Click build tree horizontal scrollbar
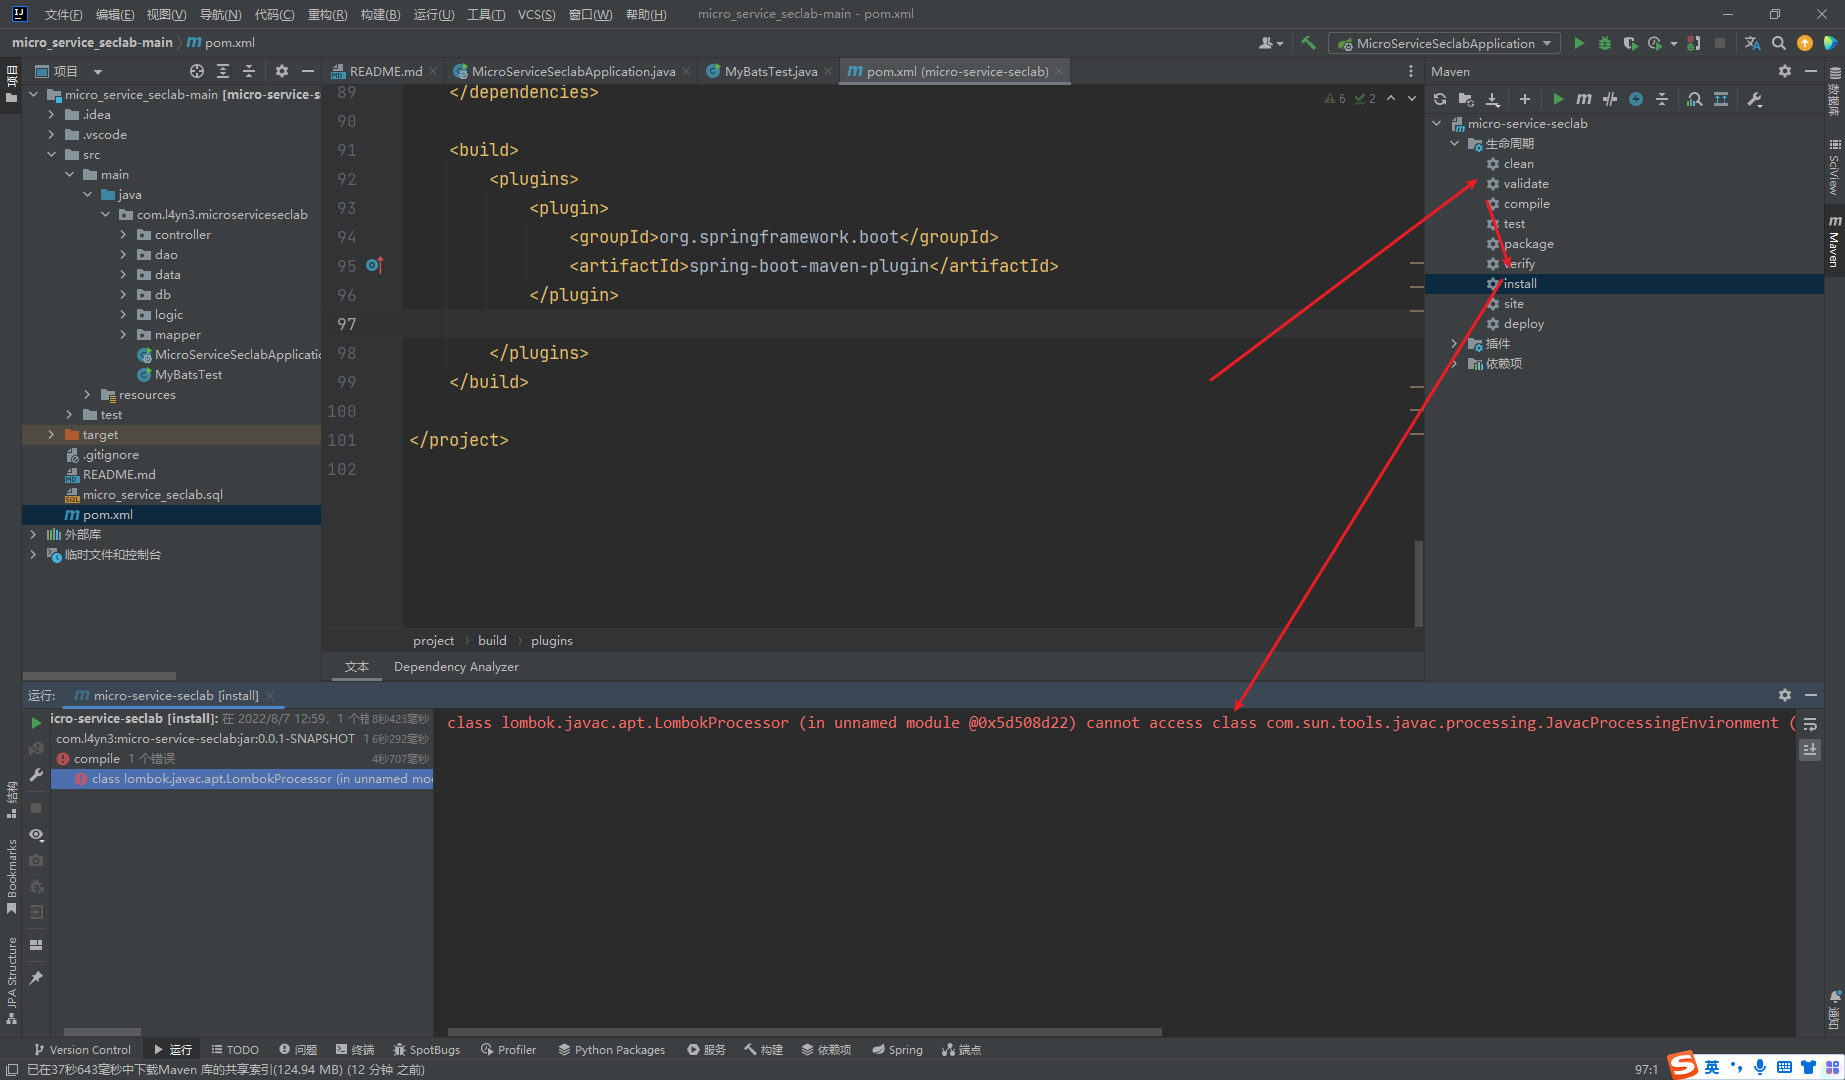The height and width of the screenshot is (1080, 1845). click(102, 1031)
